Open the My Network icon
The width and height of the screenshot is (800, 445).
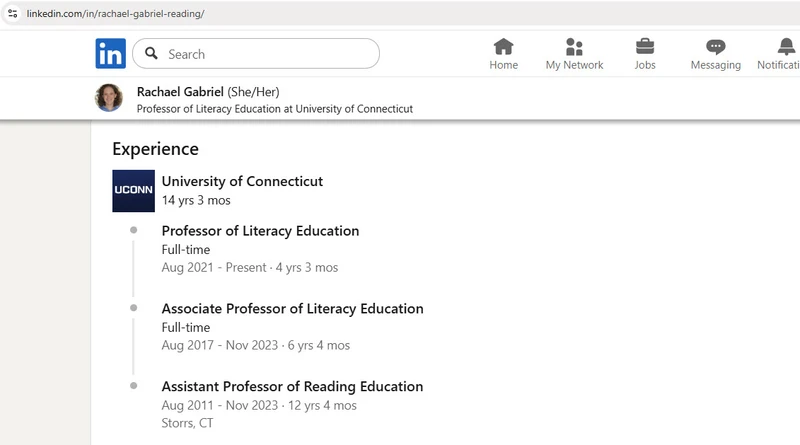pos(574,46)
